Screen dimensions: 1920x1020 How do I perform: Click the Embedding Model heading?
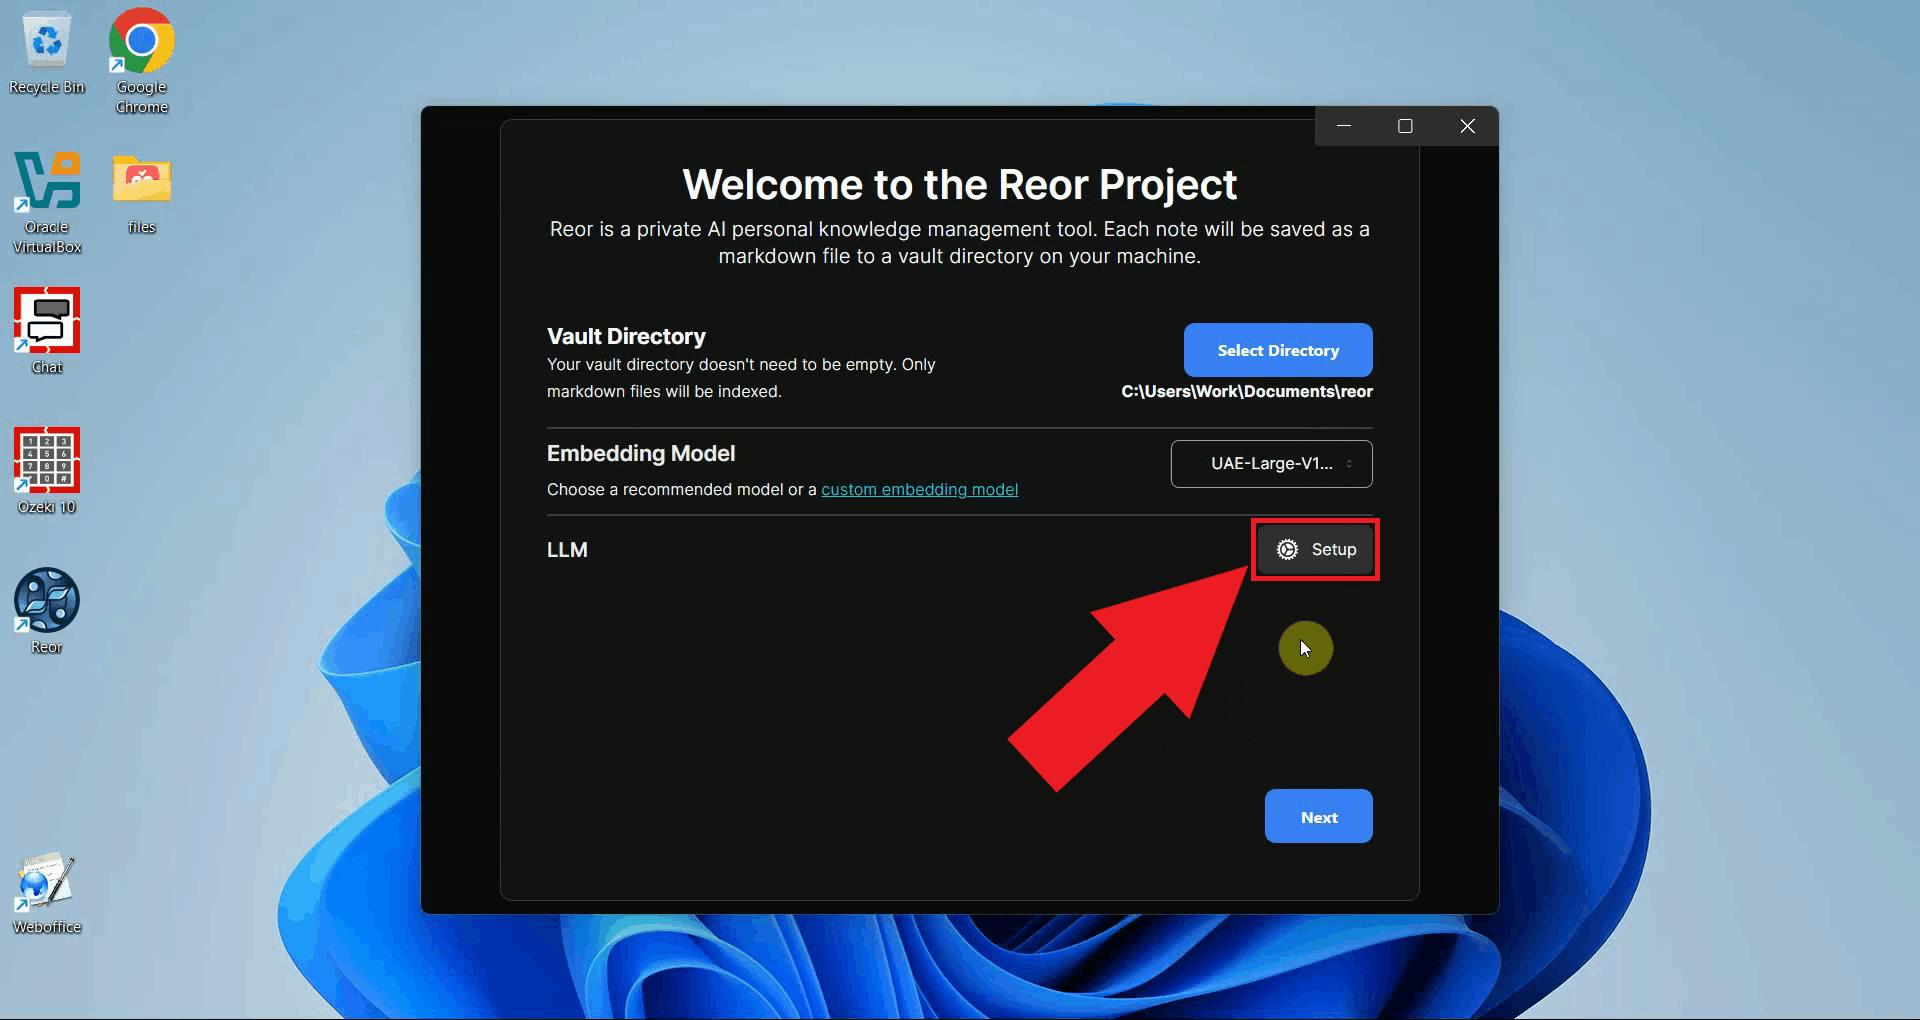coord(641,453)
